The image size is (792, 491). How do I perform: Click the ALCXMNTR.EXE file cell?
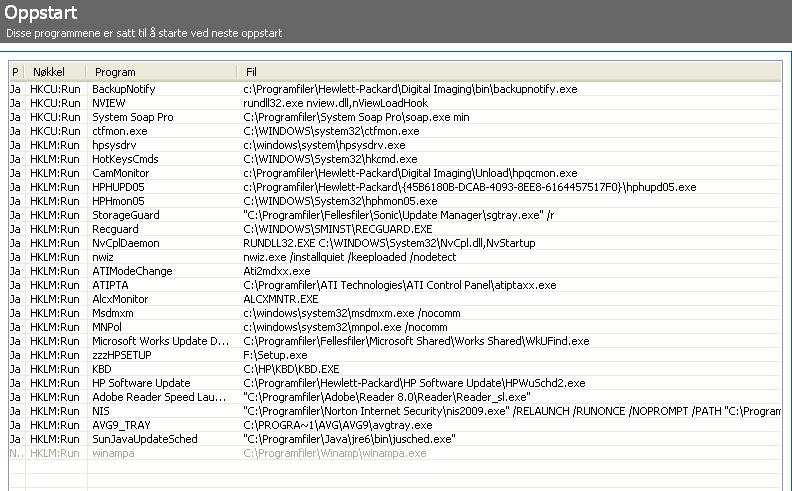(281, 300)
